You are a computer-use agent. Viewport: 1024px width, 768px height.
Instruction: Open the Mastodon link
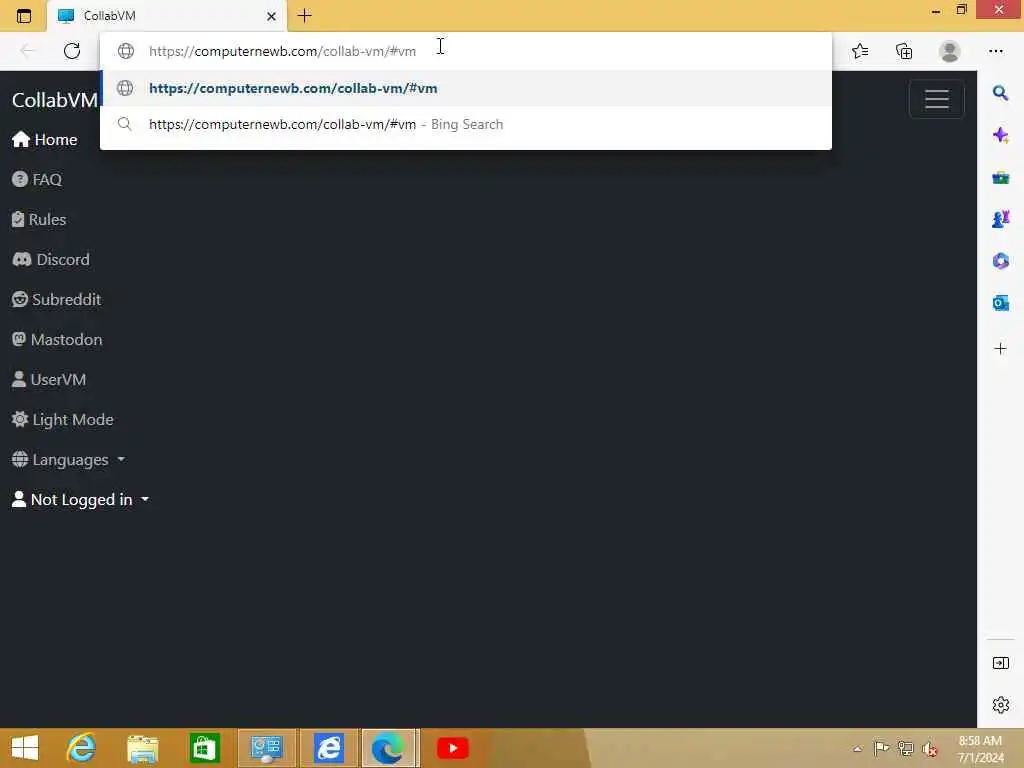point(57,340)
